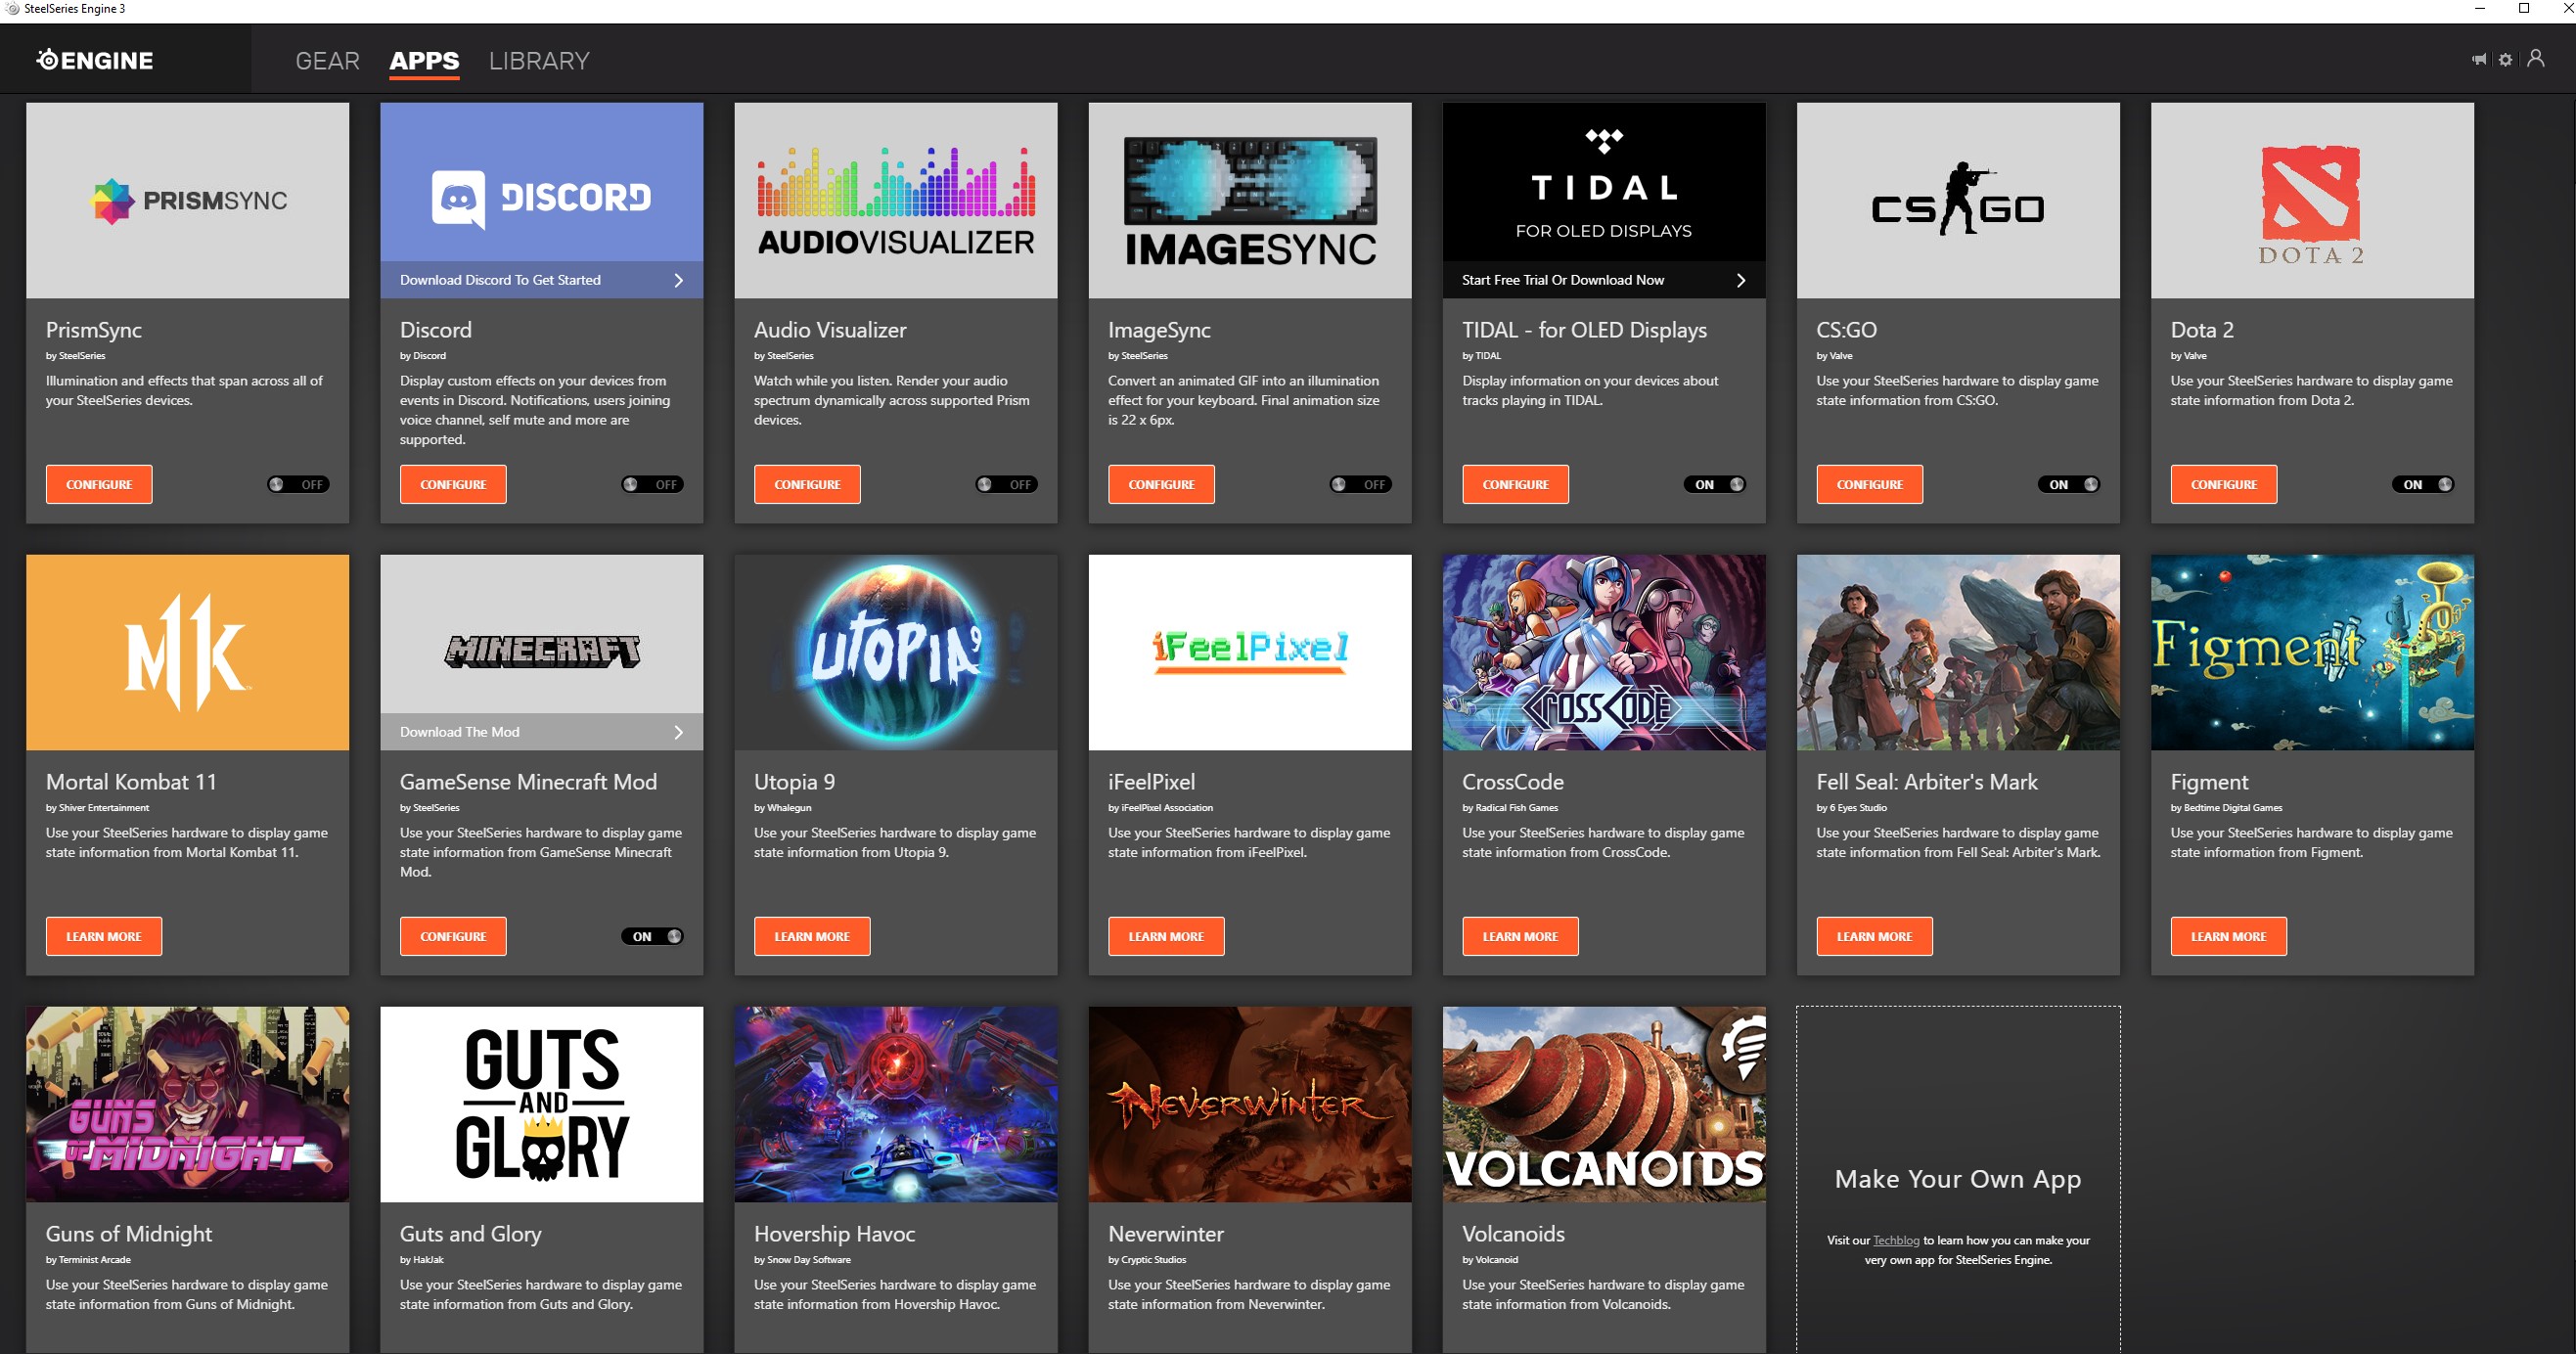Click Configure on Dota 2 card

click(x=2223, y=484)
